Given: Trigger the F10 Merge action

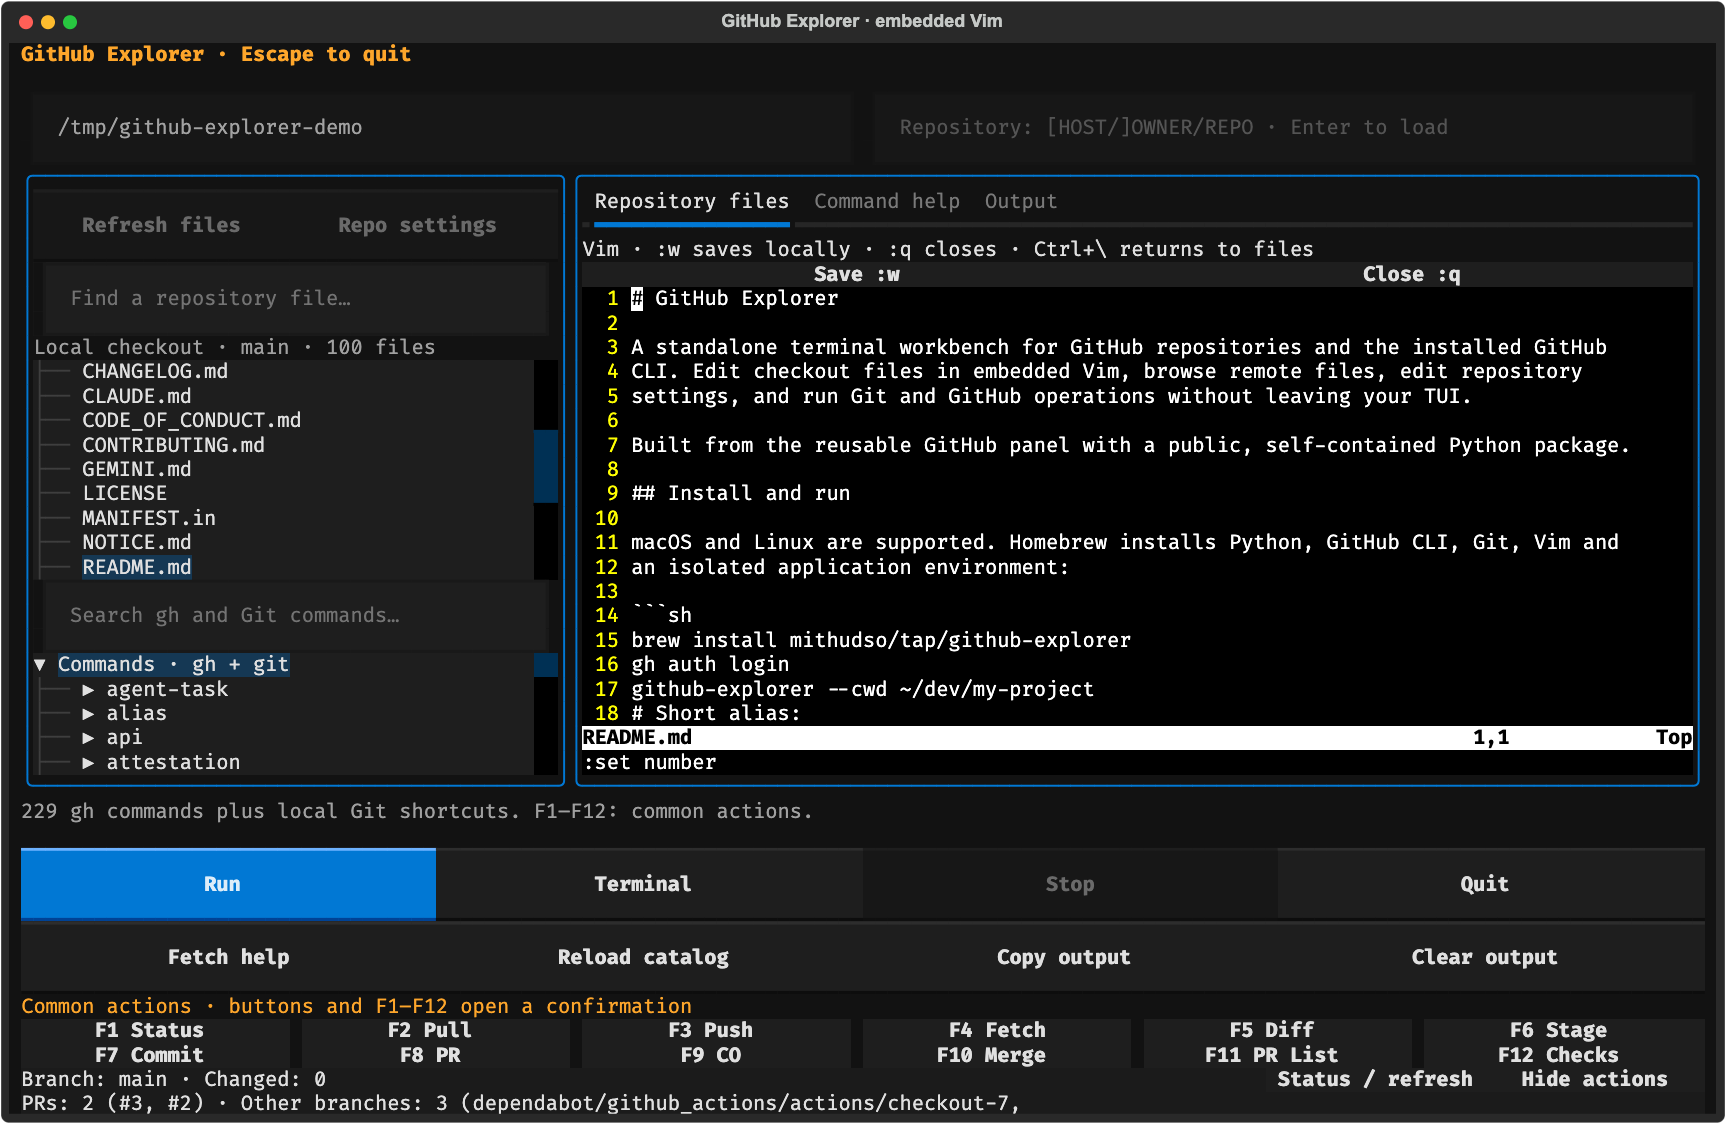Looking at the screenshot, I should click(992, 1055).
